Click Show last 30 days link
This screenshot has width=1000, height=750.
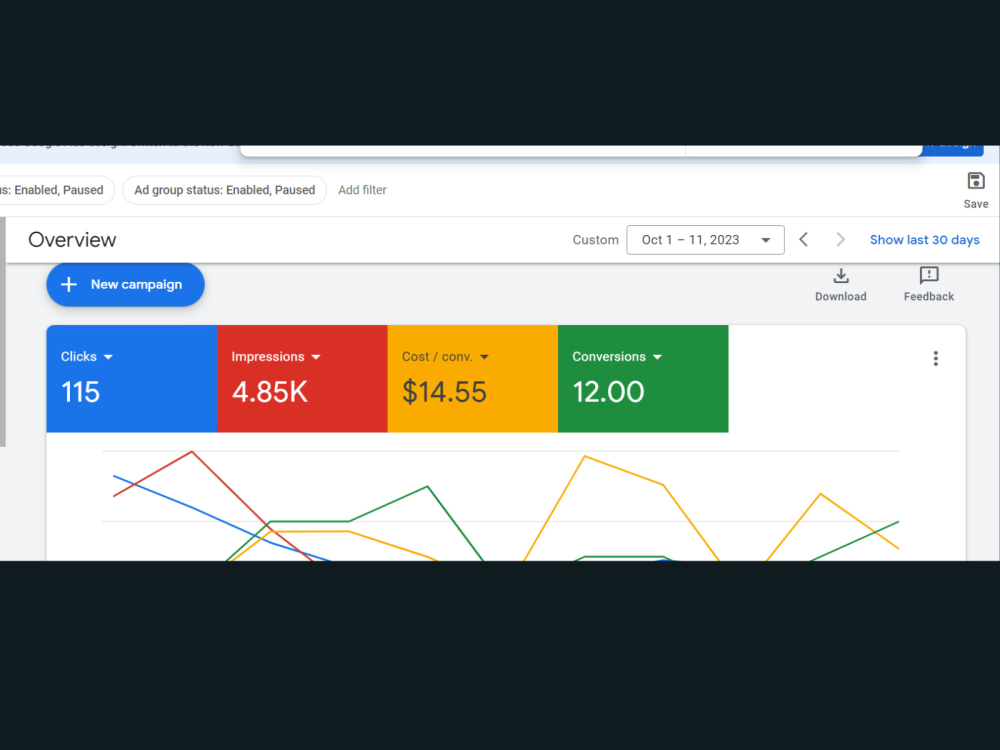coord(924,240)
